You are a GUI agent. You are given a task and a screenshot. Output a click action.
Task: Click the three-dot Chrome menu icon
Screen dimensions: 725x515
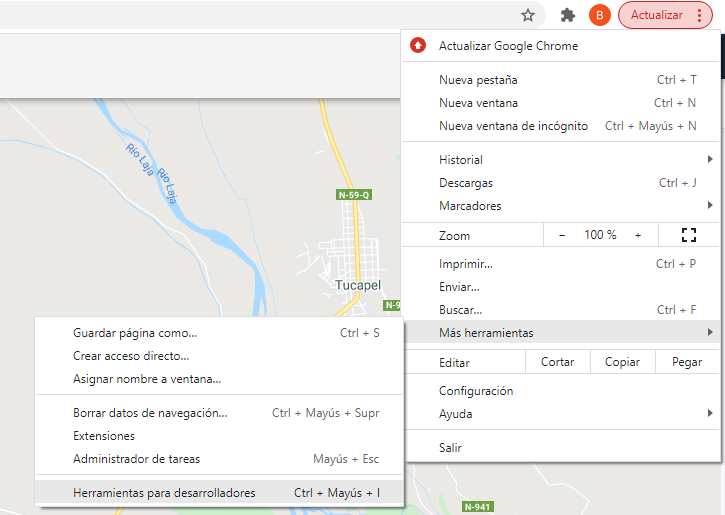click(700, 15)
